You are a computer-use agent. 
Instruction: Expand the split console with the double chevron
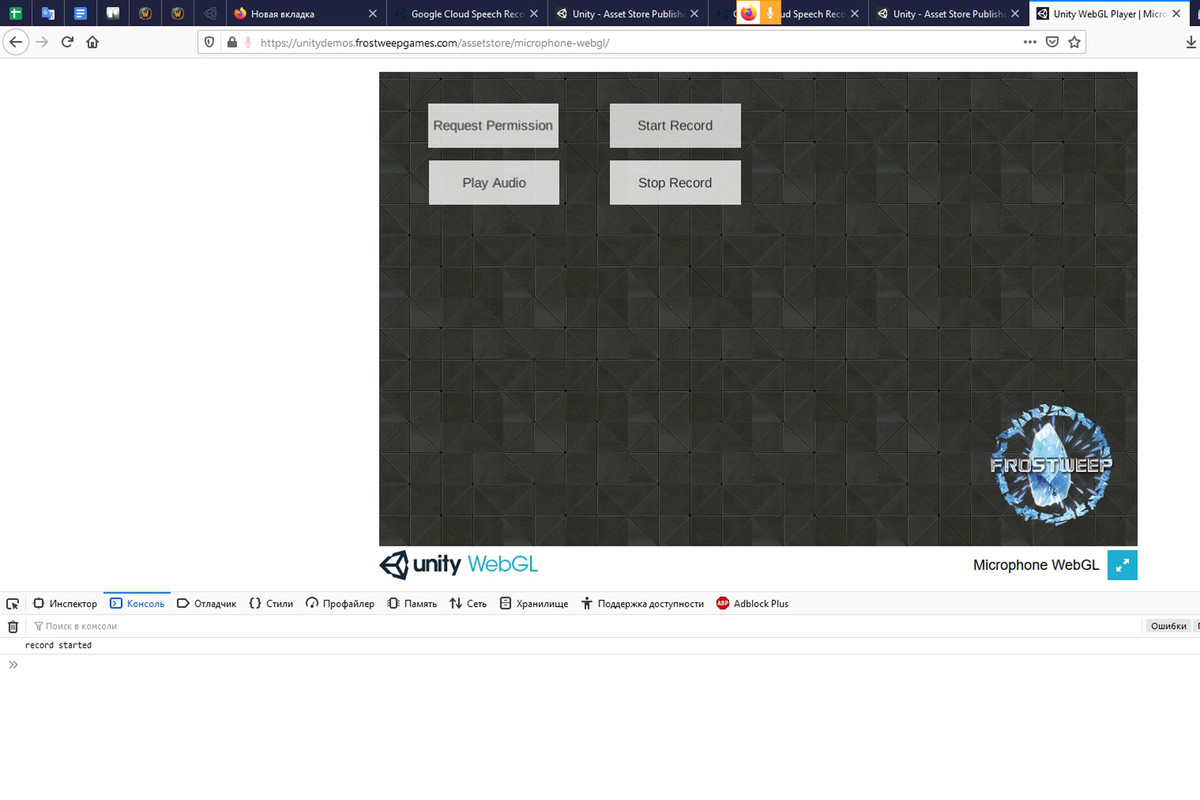[x=13, y=663]
